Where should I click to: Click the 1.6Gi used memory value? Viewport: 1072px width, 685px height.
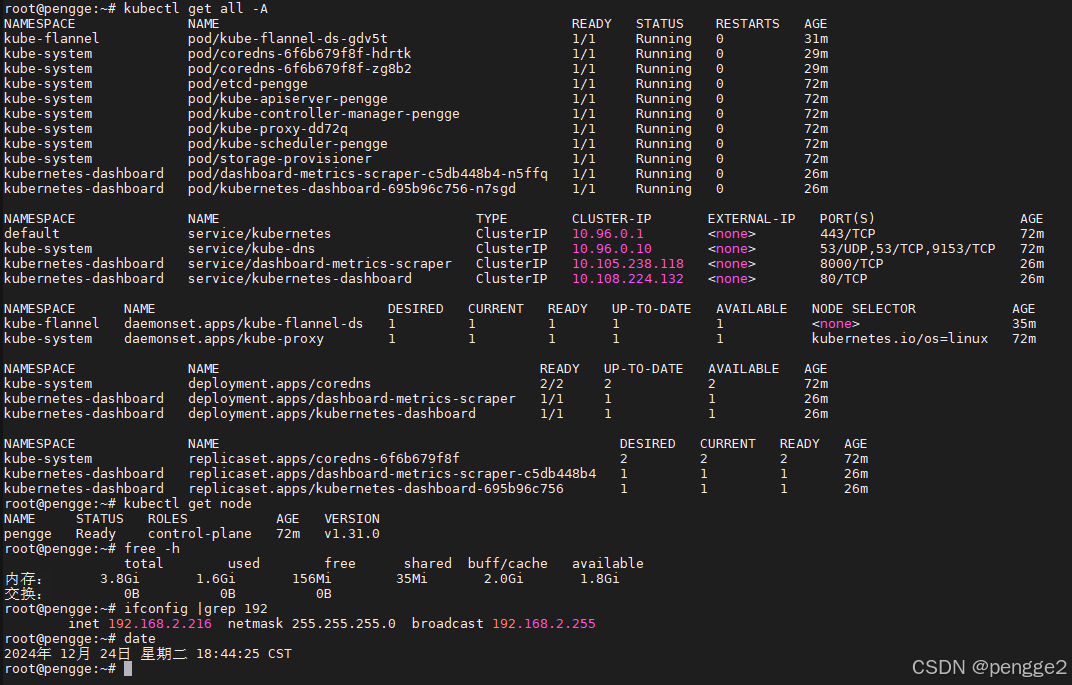tap(216, 580)
